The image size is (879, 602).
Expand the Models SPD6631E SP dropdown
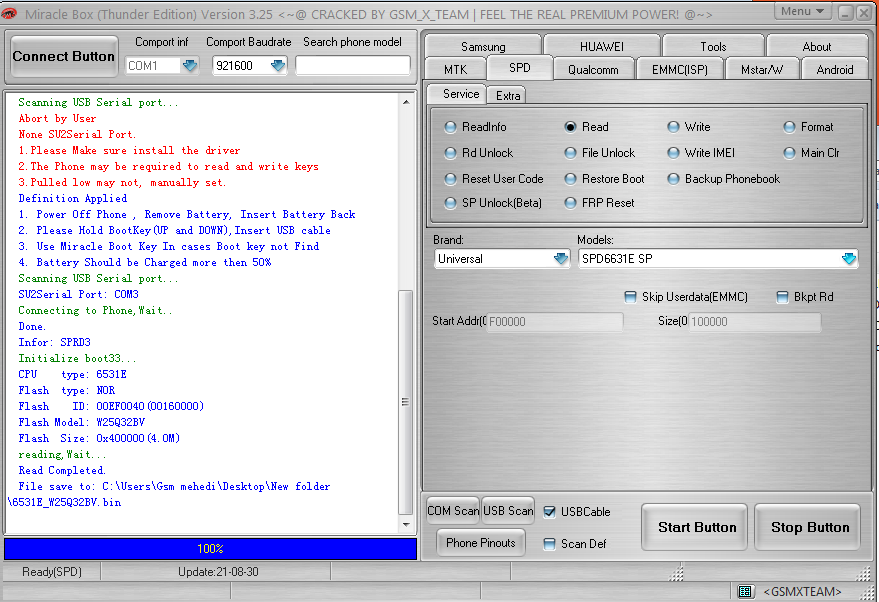tap(849, 258)
